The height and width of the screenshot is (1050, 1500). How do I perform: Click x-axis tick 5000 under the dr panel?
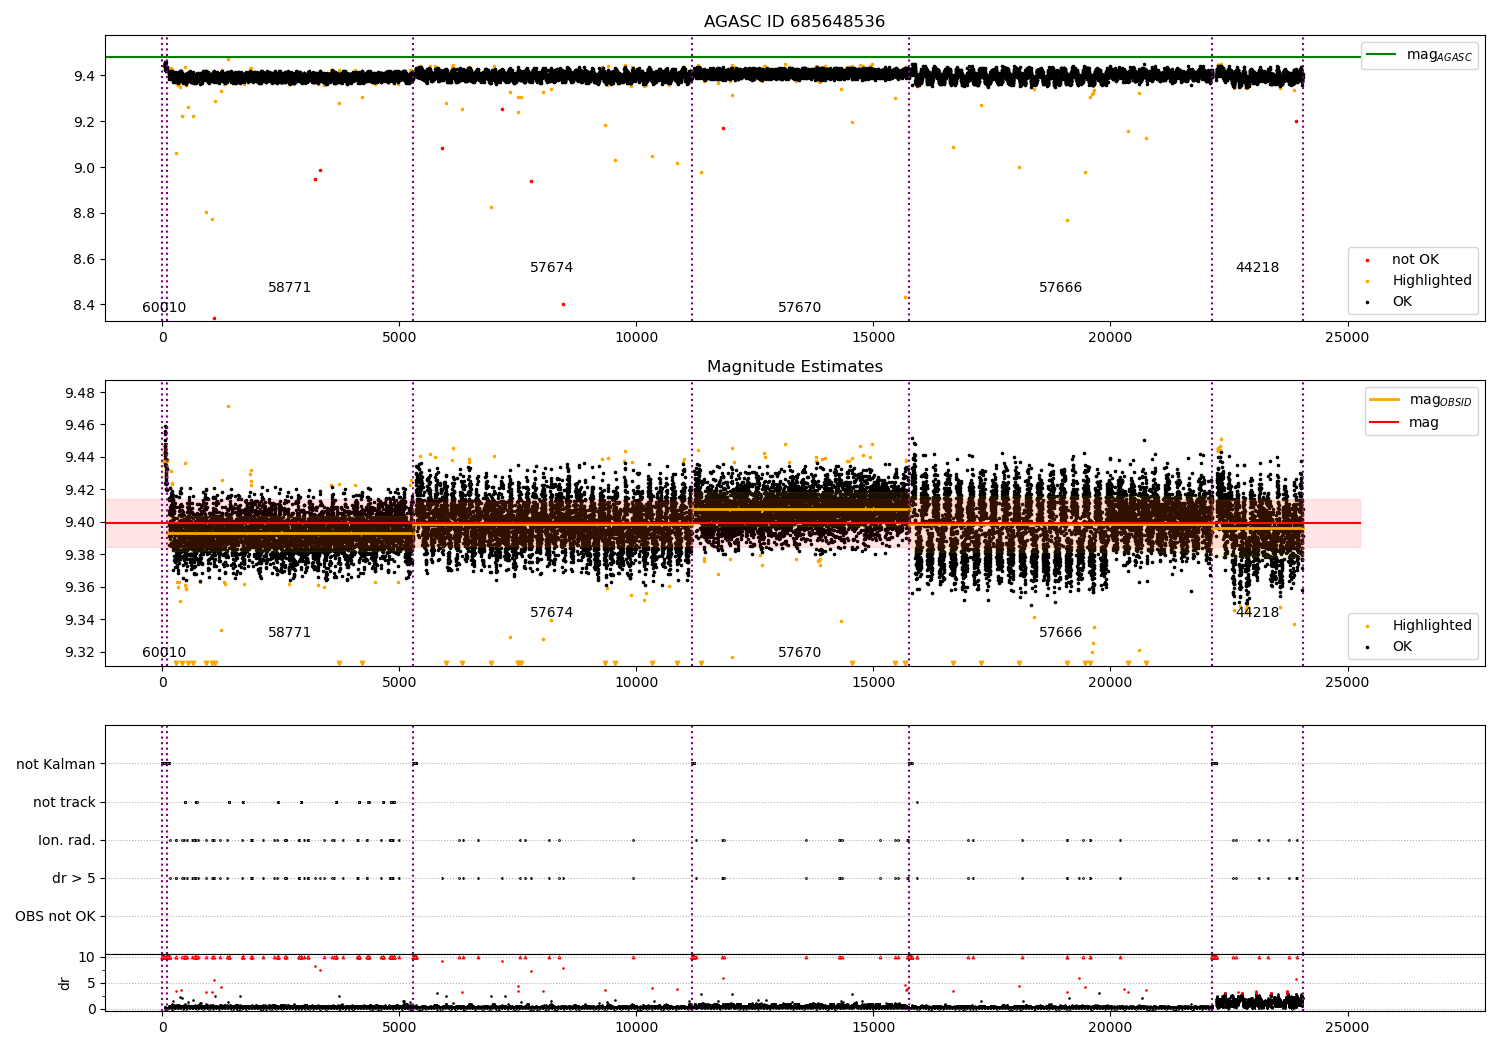tap(399, 1027)
